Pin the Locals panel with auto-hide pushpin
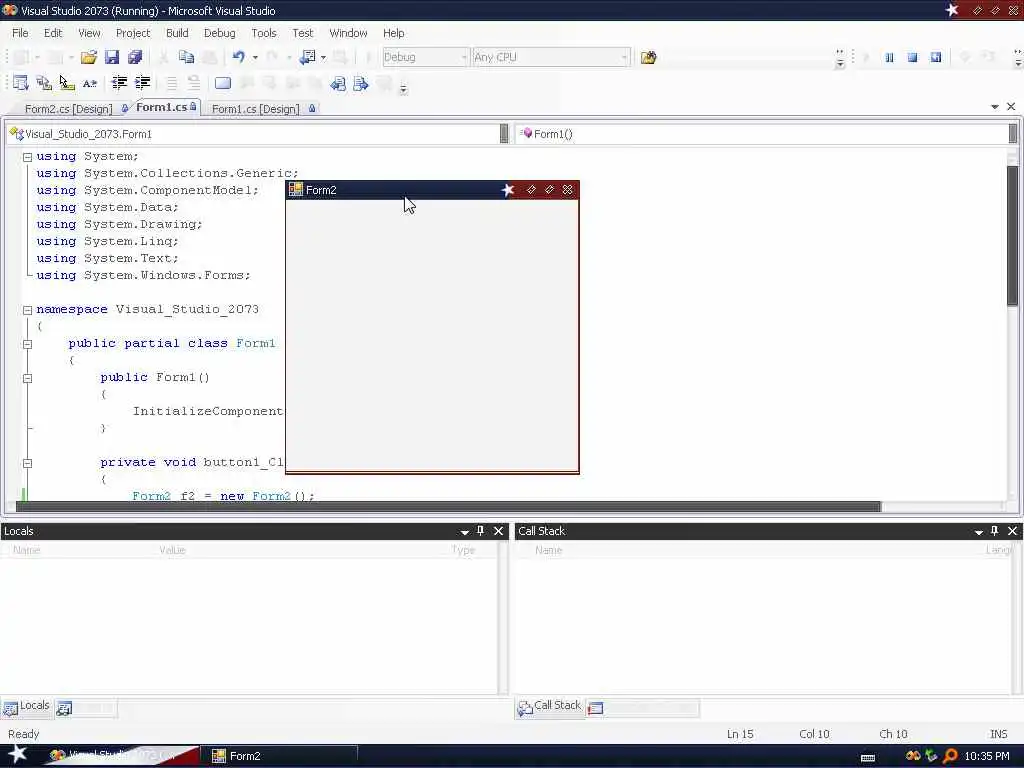Viewport: 1024px width, 768px height. coord(481,531)
